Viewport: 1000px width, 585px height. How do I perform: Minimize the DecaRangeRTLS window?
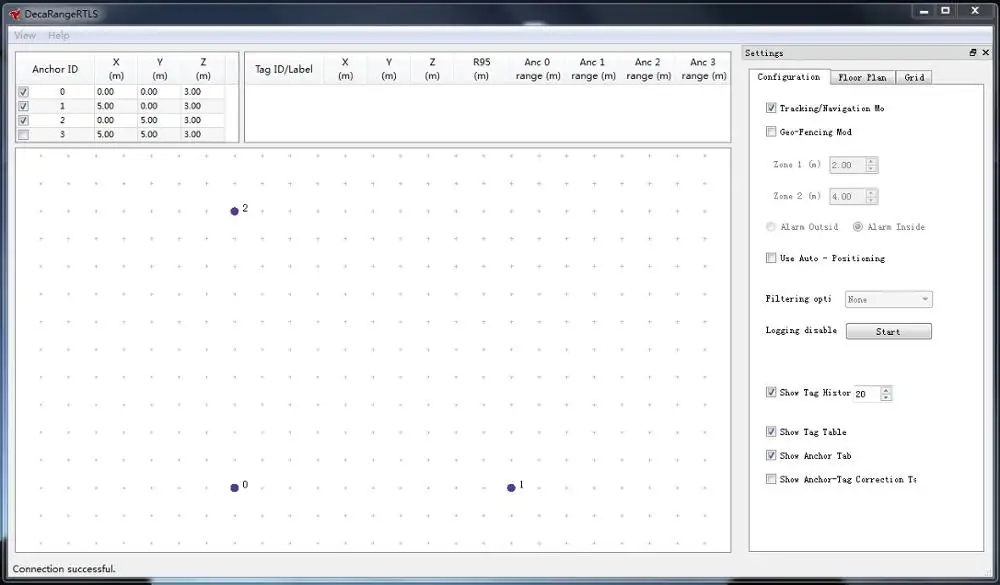tap(923, 11)
